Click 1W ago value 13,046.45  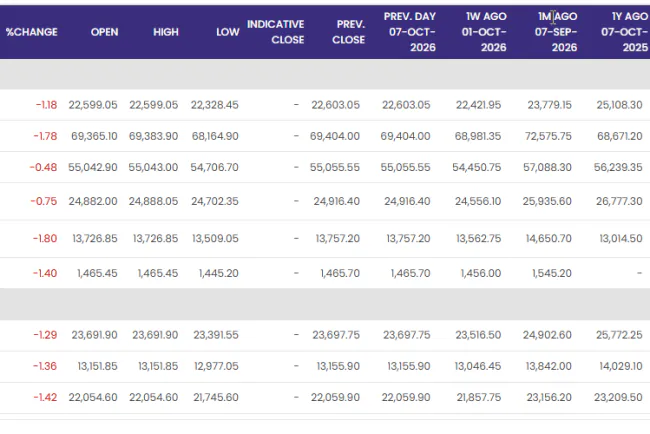[x=478, y=366]
